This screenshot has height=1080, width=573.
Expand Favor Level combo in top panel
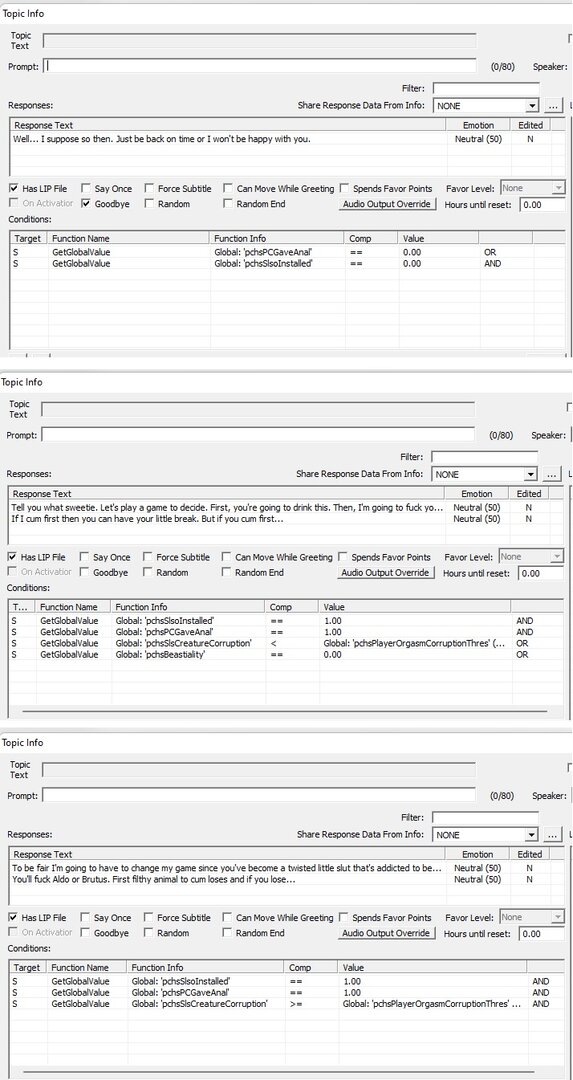coord(558,188)
